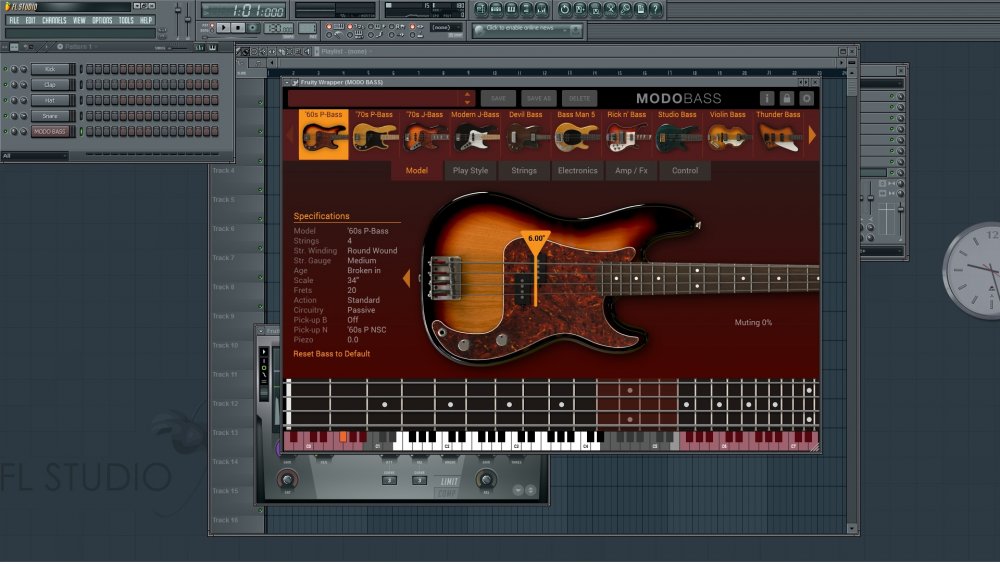Click the SAVE preset button

pos(498,98)
